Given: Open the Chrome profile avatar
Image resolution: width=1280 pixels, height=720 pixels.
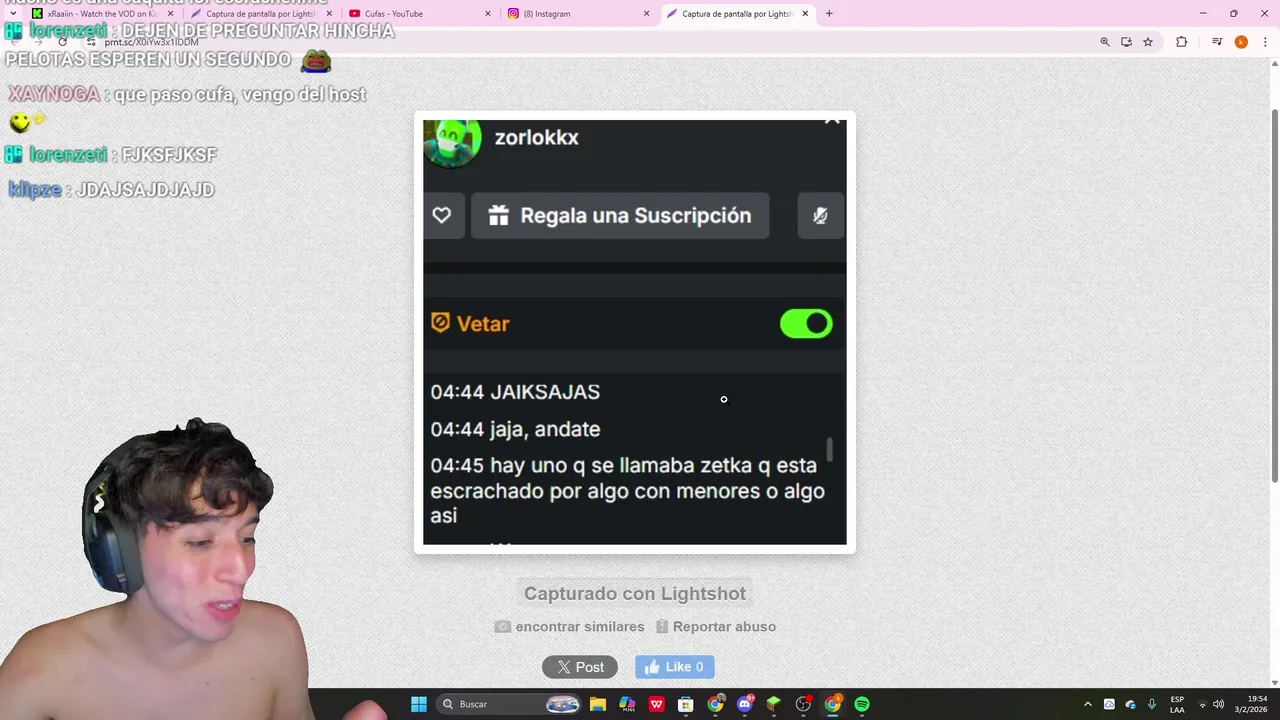Looking at the screenshot, I should tap(1241, 42).
